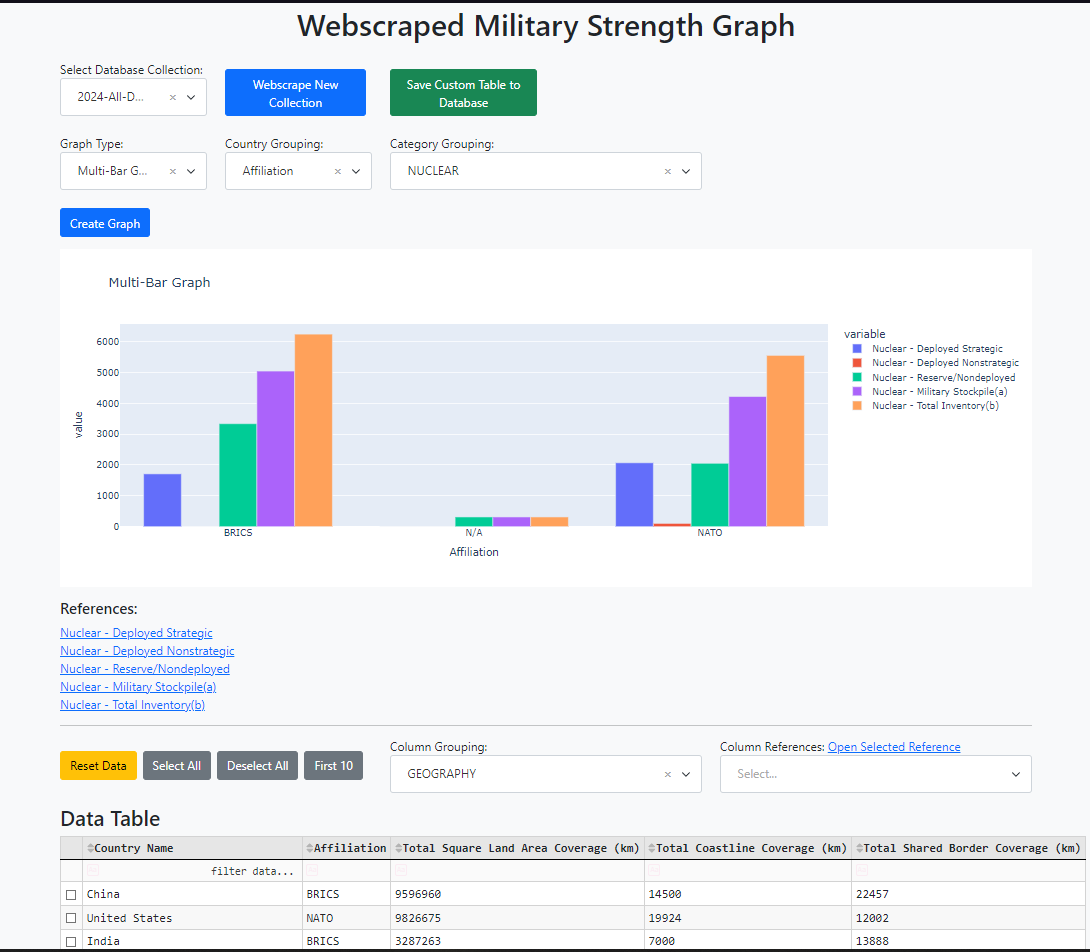The width and height of the screenshot is (1090, 952).
Task: Click Webscrape New Collection button
Action: pyautogui.click(x=295, y=92)
